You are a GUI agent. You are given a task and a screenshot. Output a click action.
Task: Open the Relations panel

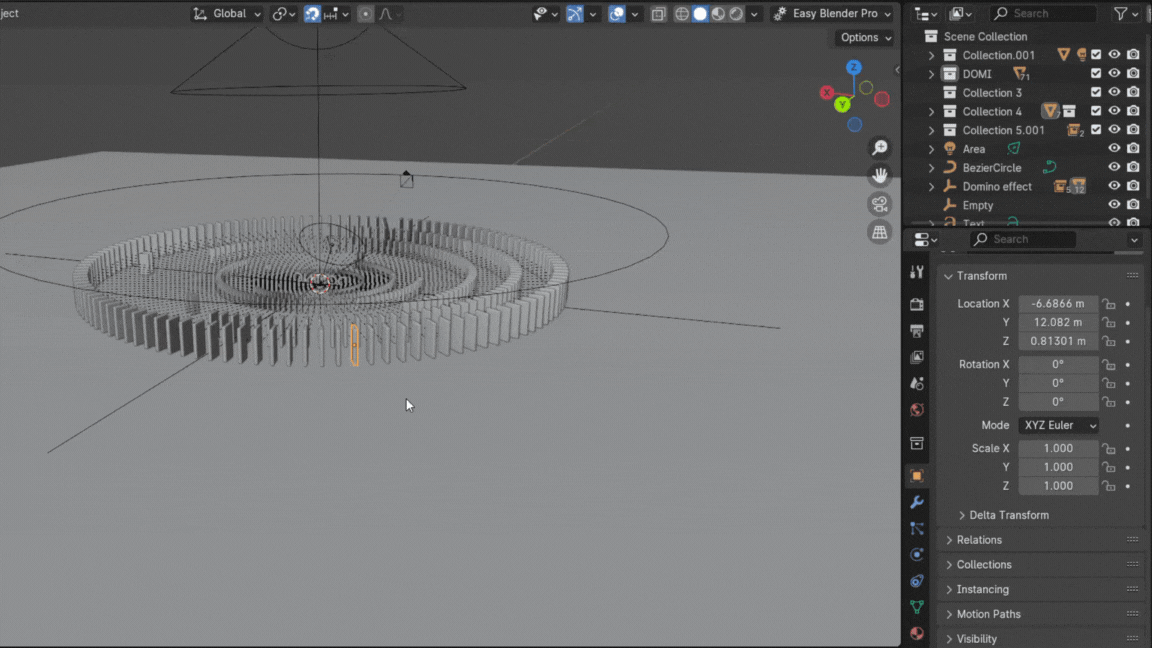(979, 540)
